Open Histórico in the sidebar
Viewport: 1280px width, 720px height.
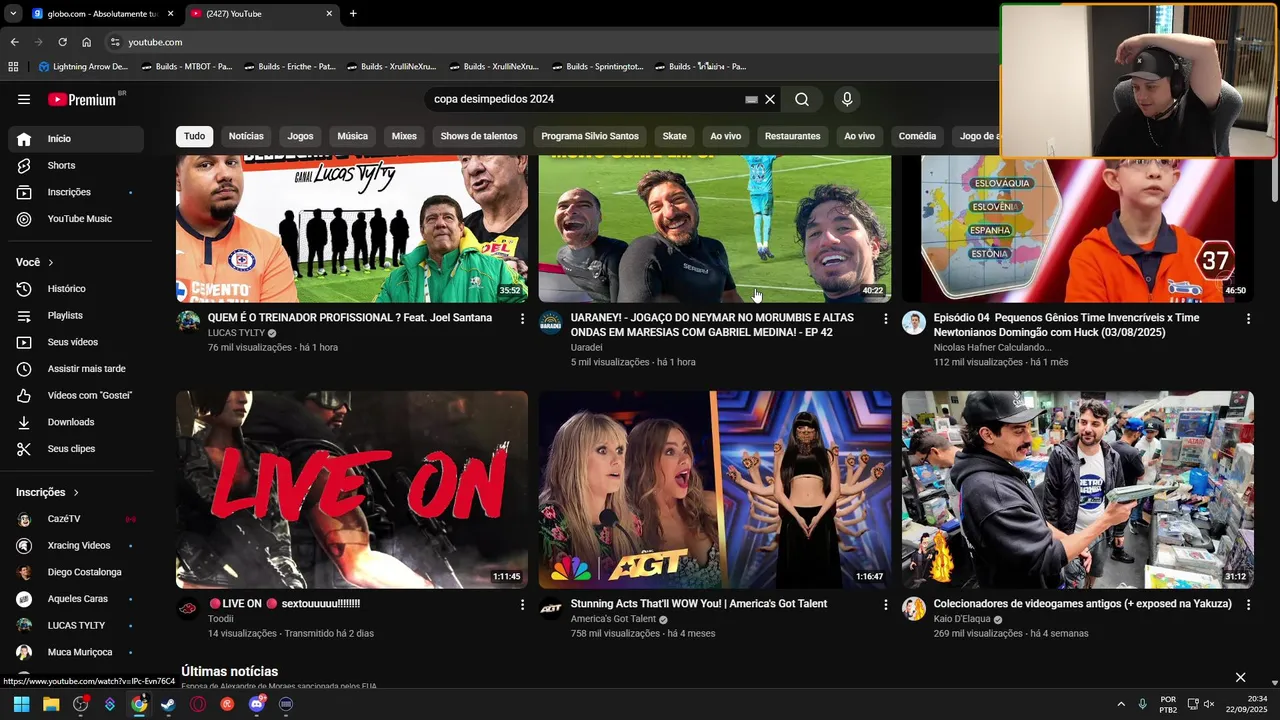pyautogui.click(x=76, y=289)
